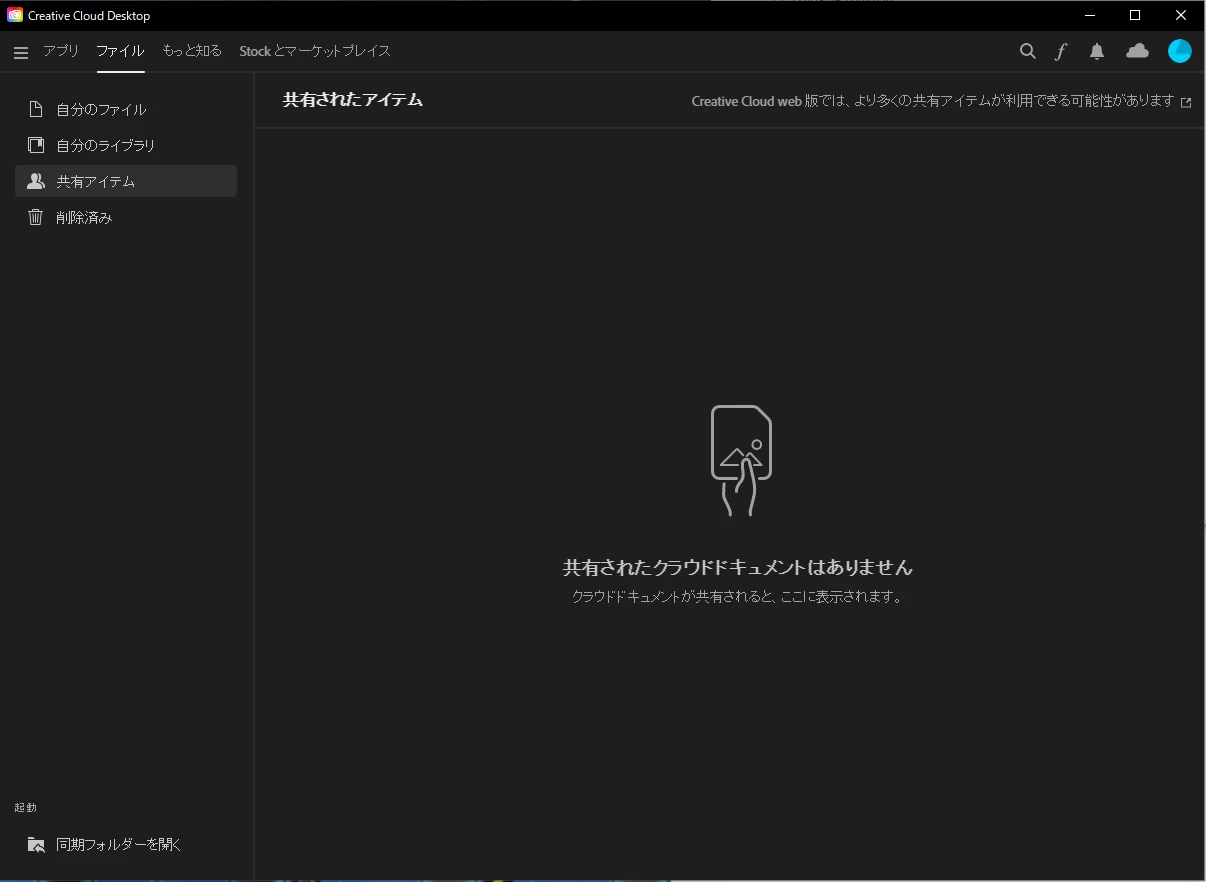Viewport: 1206px width, 882px height.
Task: Open 削除済み in sidebar
Action: (126, 217)
